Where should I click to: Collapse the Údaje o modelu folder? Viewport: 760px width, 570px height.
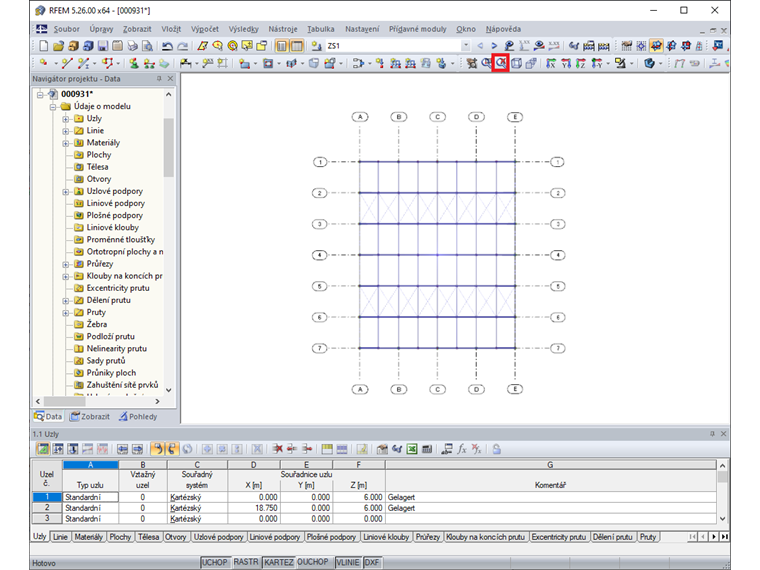click(53, 107)
